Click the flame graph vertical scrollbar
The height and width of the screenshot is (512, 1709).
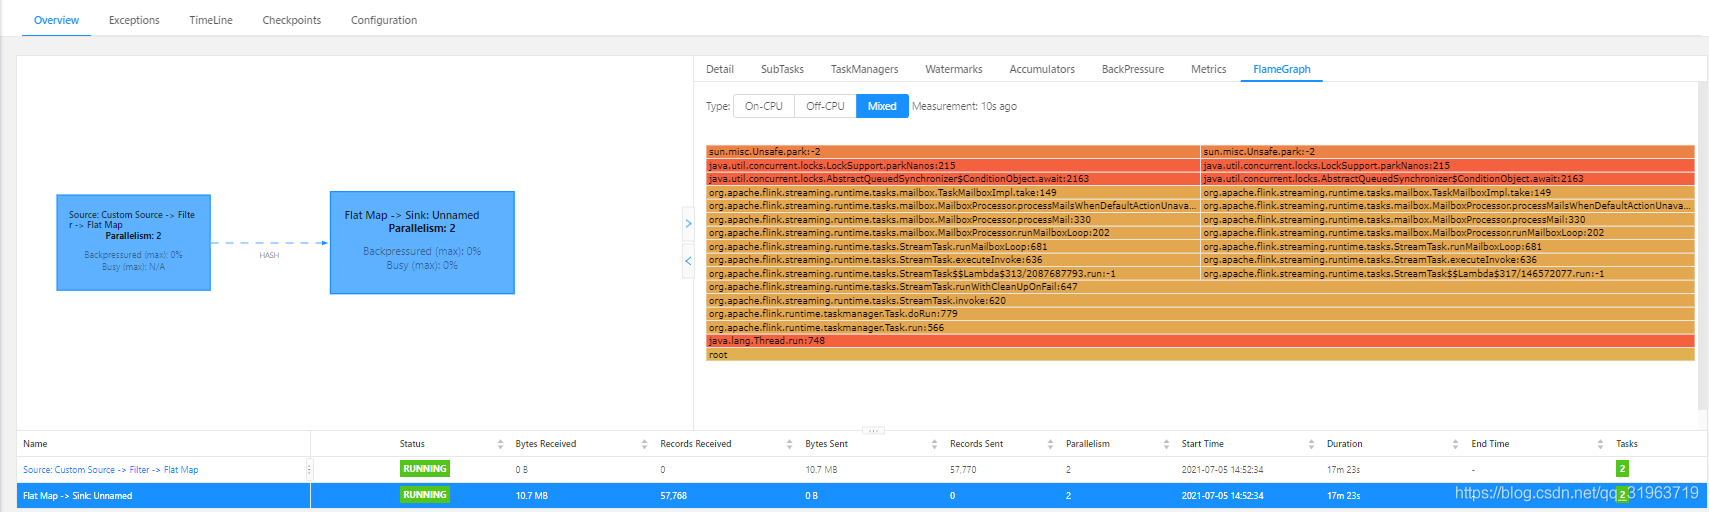(1702, 245)
